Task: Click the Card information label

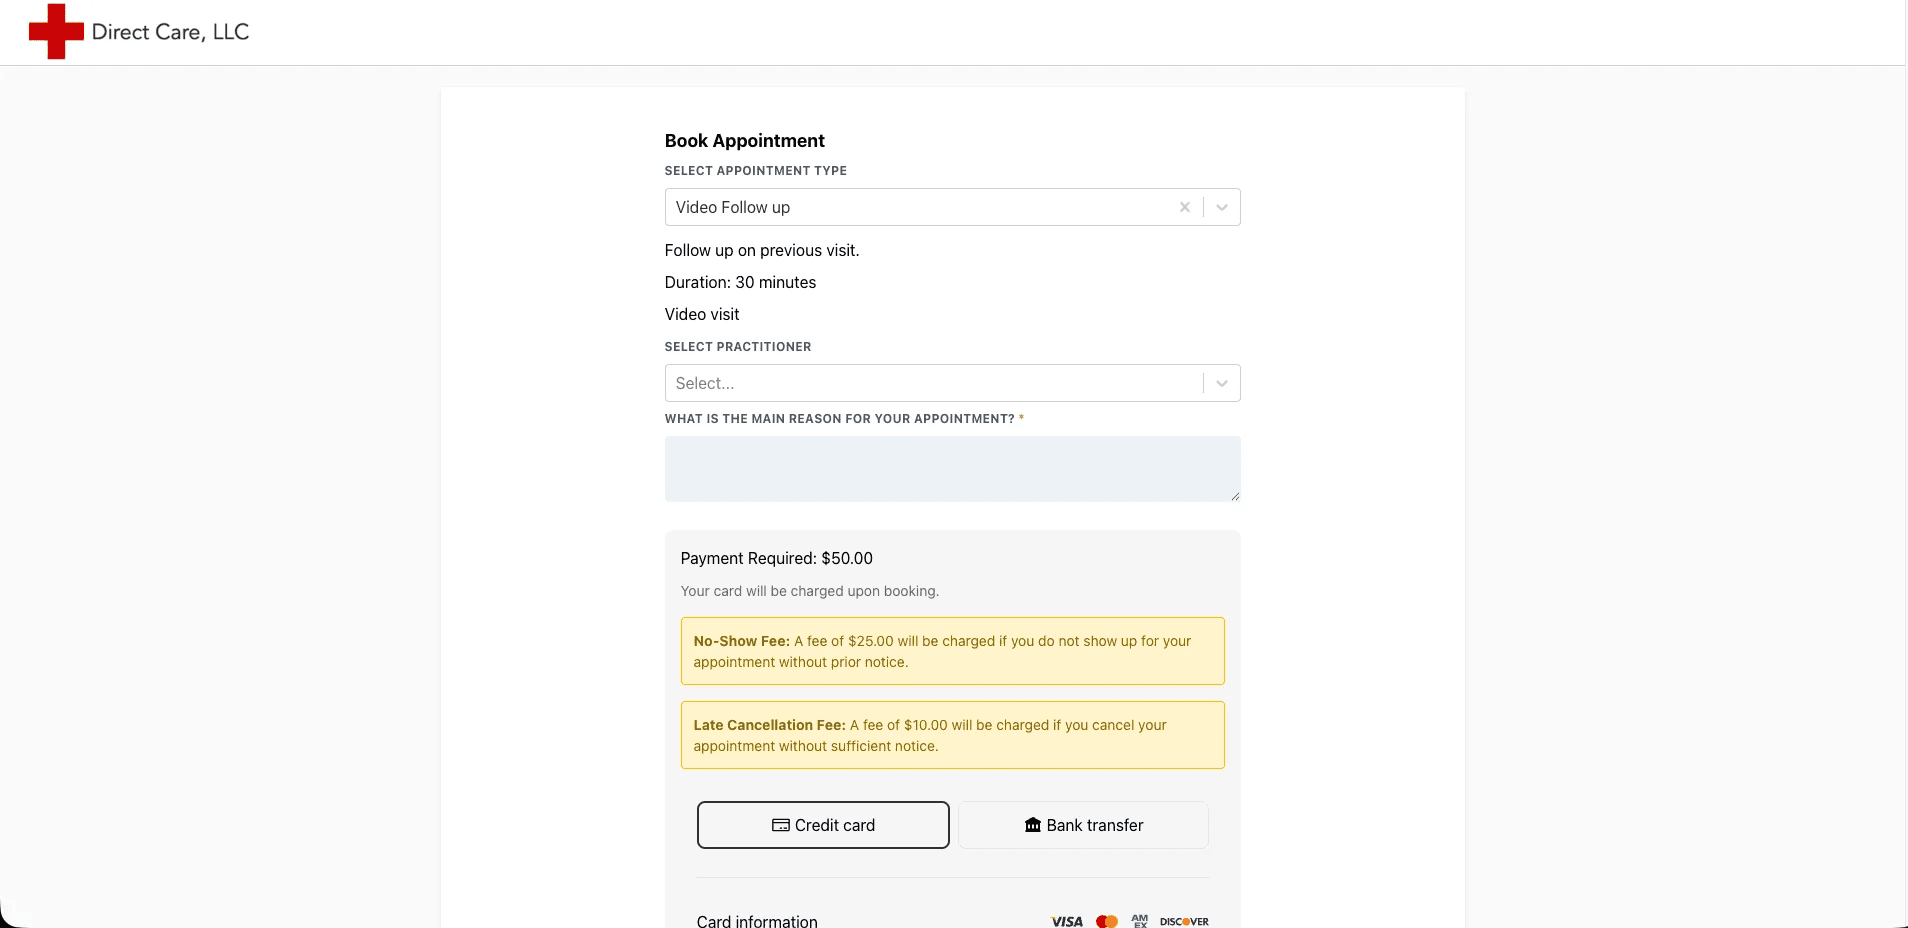Action: pos(757,921)
